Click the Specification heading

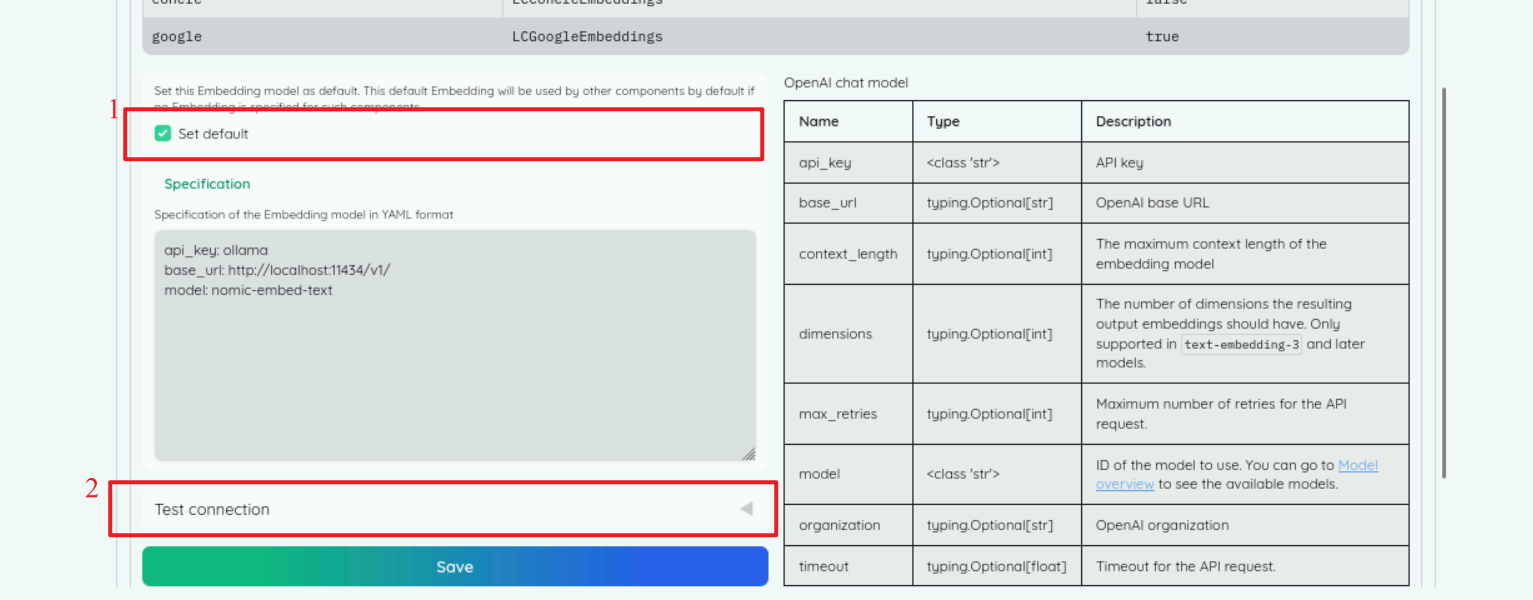pyautogui.click(x=207, y=184)
